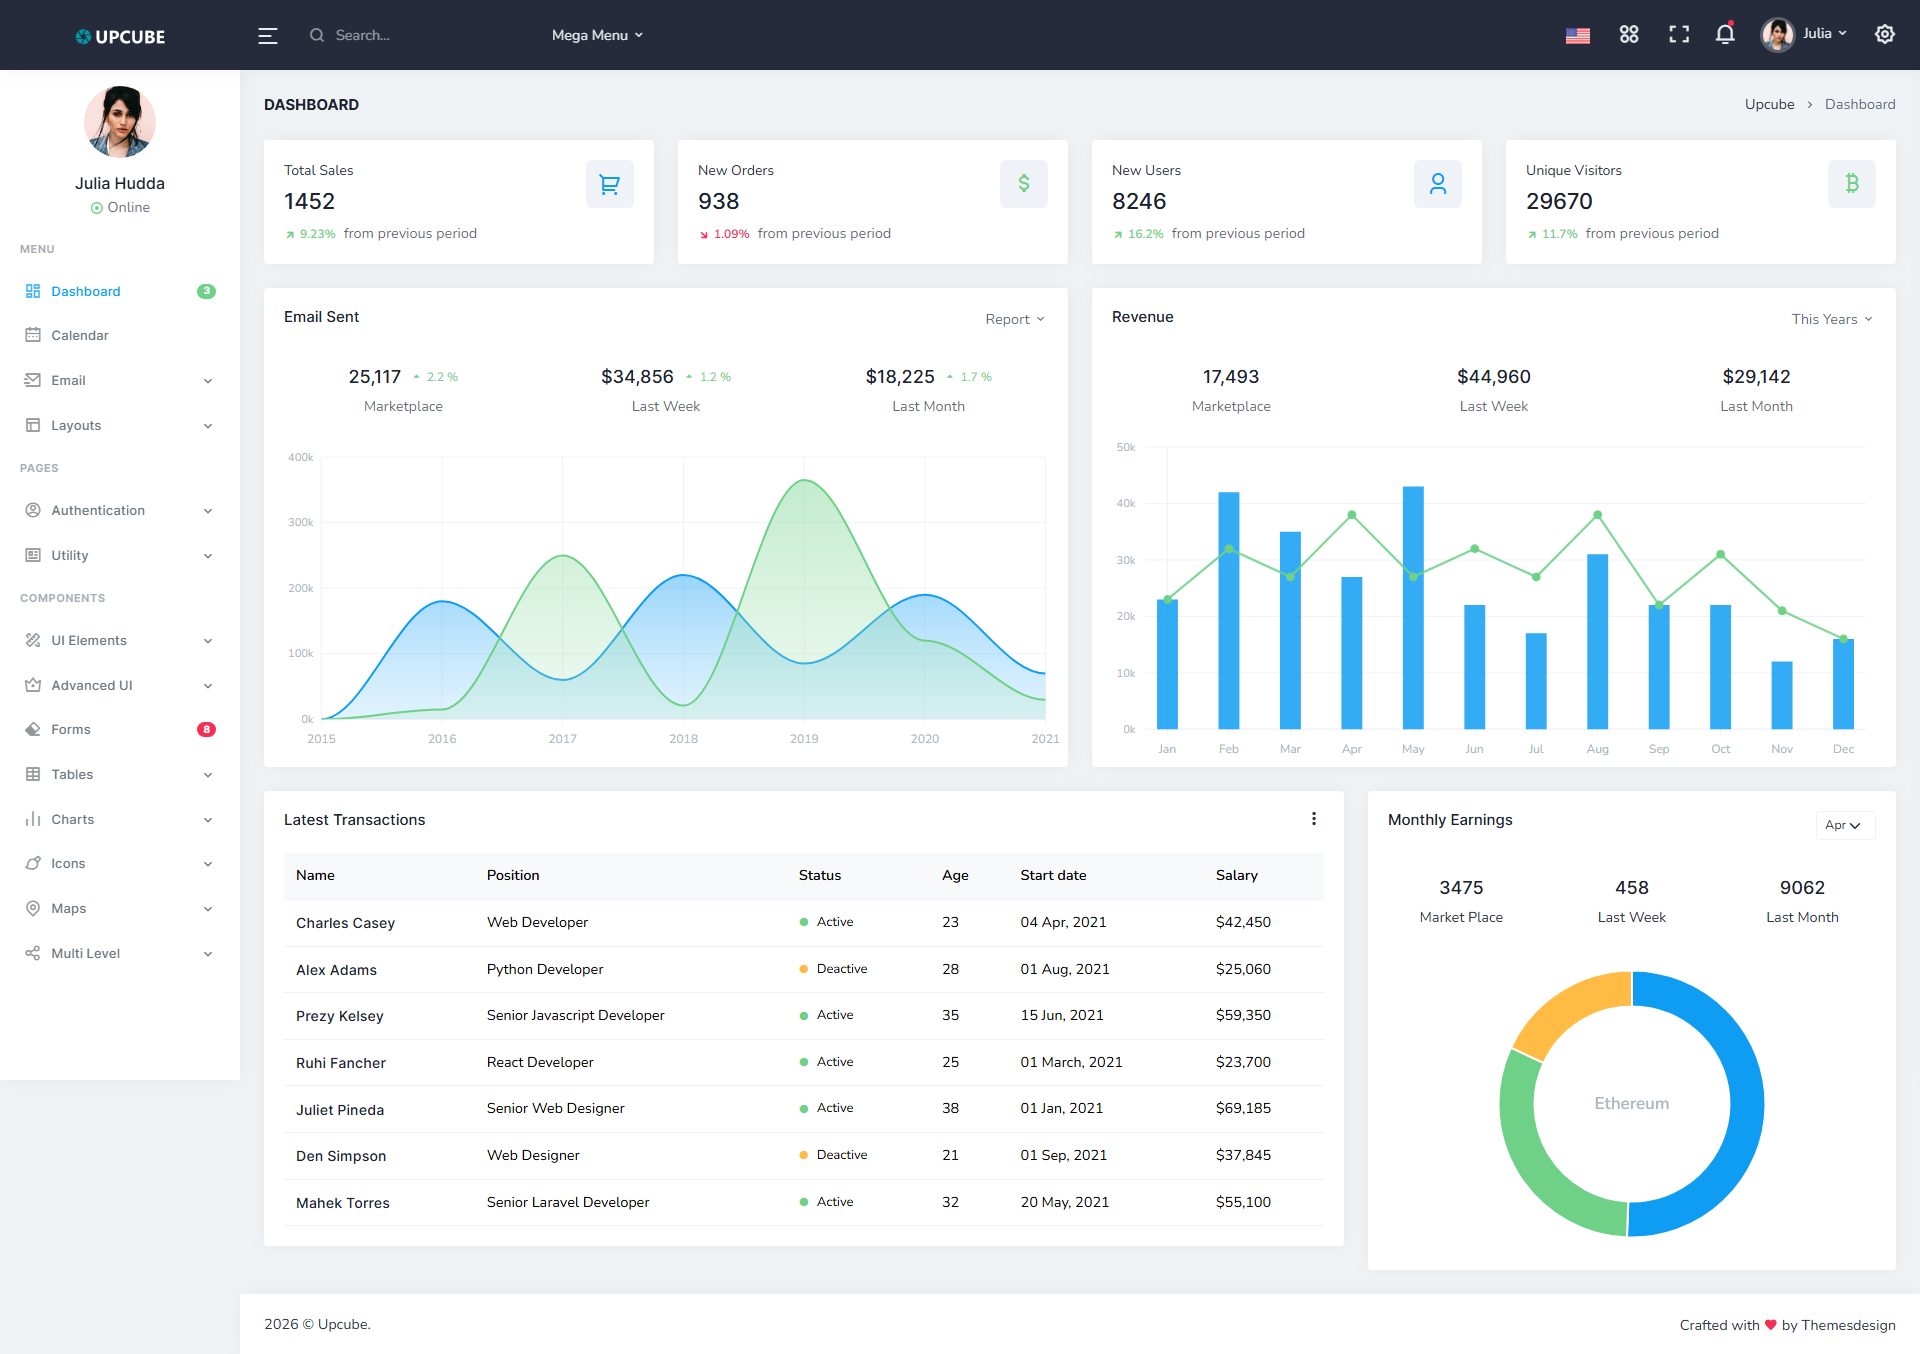Viewport: 1920px width, 1354px height.
Task: Open the Mega Menu dropdown
Action: 597,35
